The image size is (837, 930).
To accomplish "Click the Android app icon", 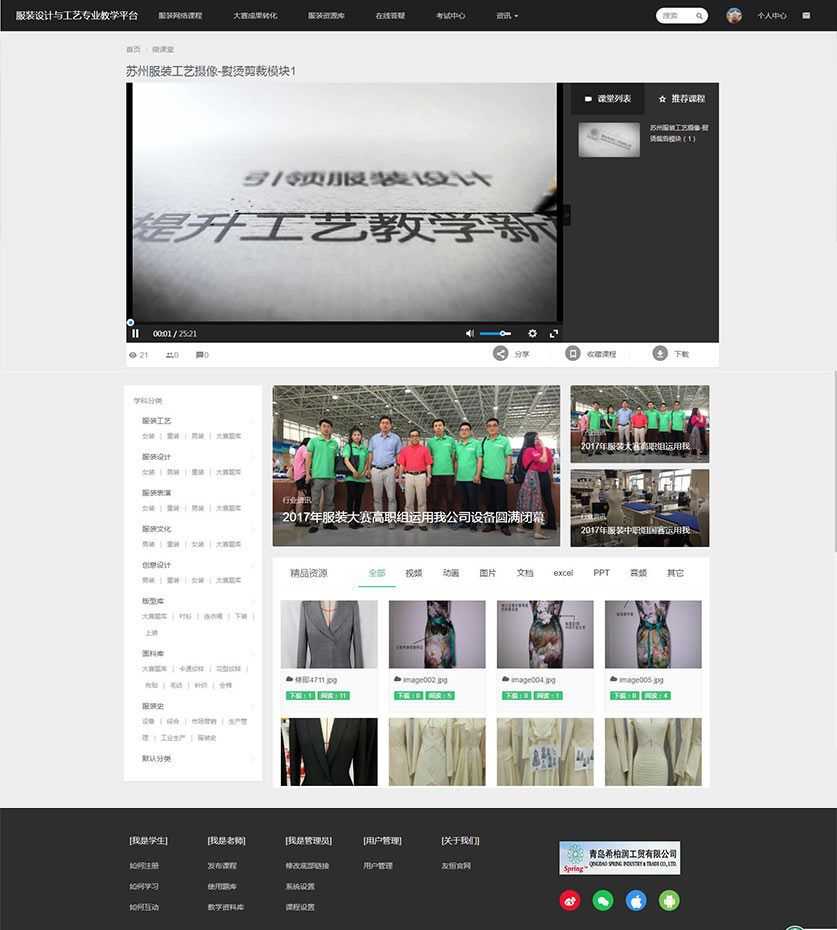I will [668, 901].
